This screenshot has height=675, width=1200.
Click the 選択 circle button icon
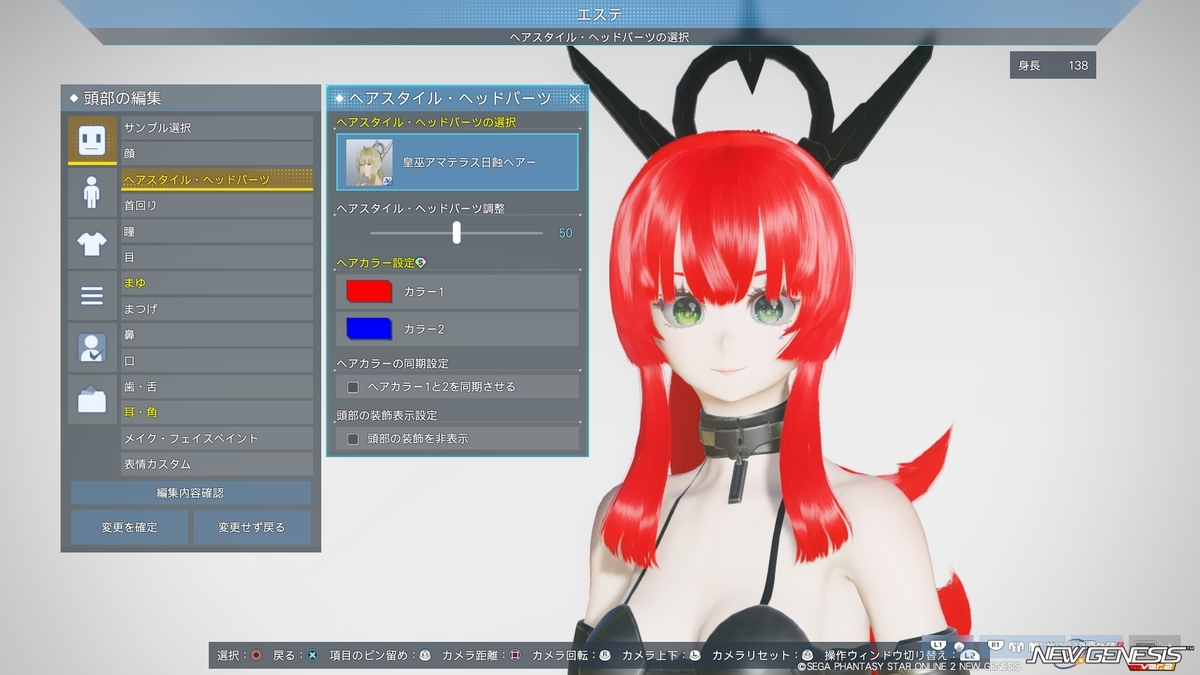[x=257, y=655]
